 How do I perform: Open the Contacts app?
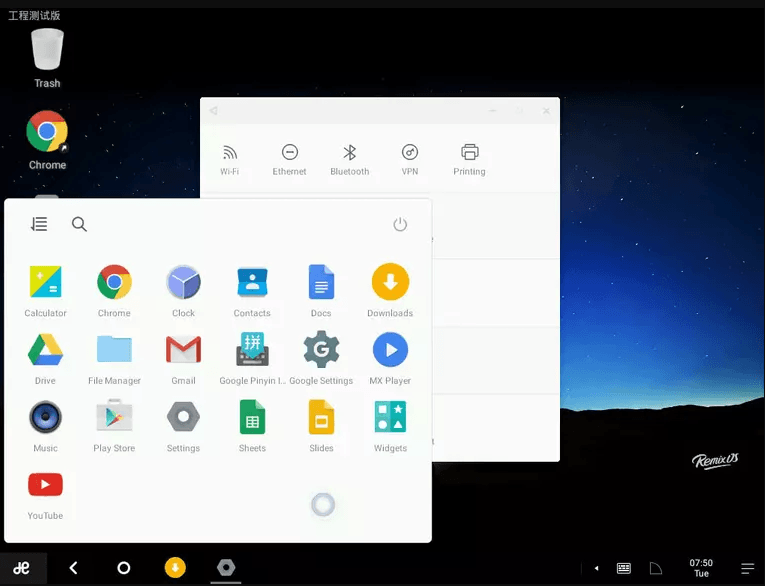252,290
